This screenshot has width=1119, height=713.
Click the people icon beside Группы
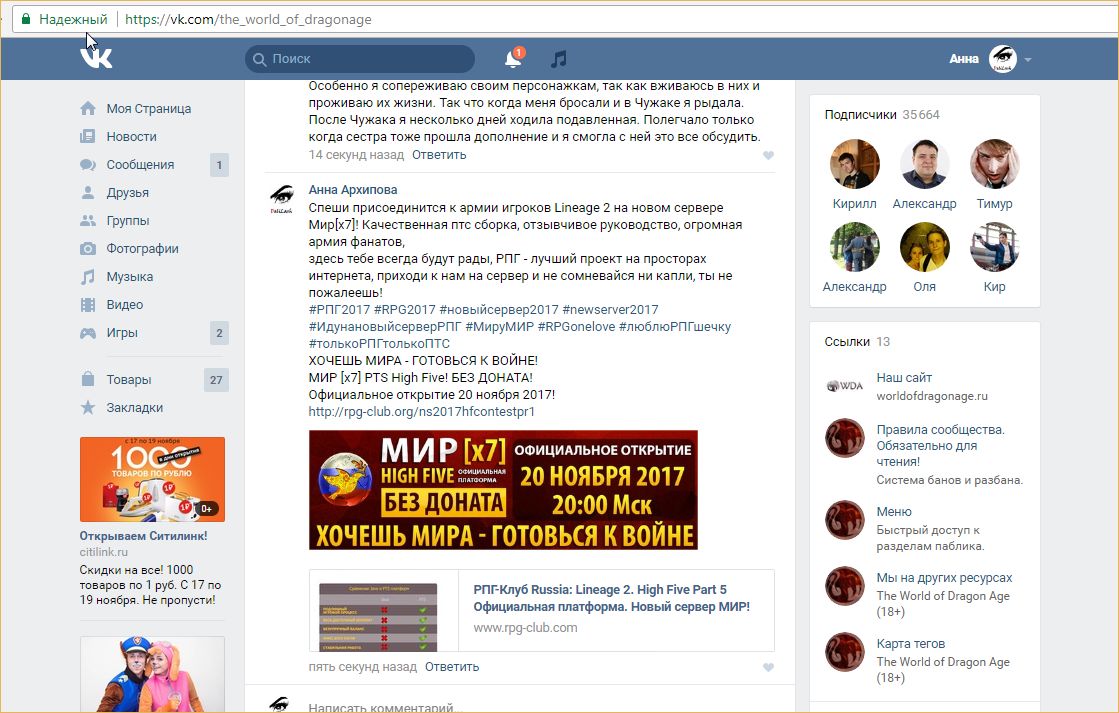point(88,221)
